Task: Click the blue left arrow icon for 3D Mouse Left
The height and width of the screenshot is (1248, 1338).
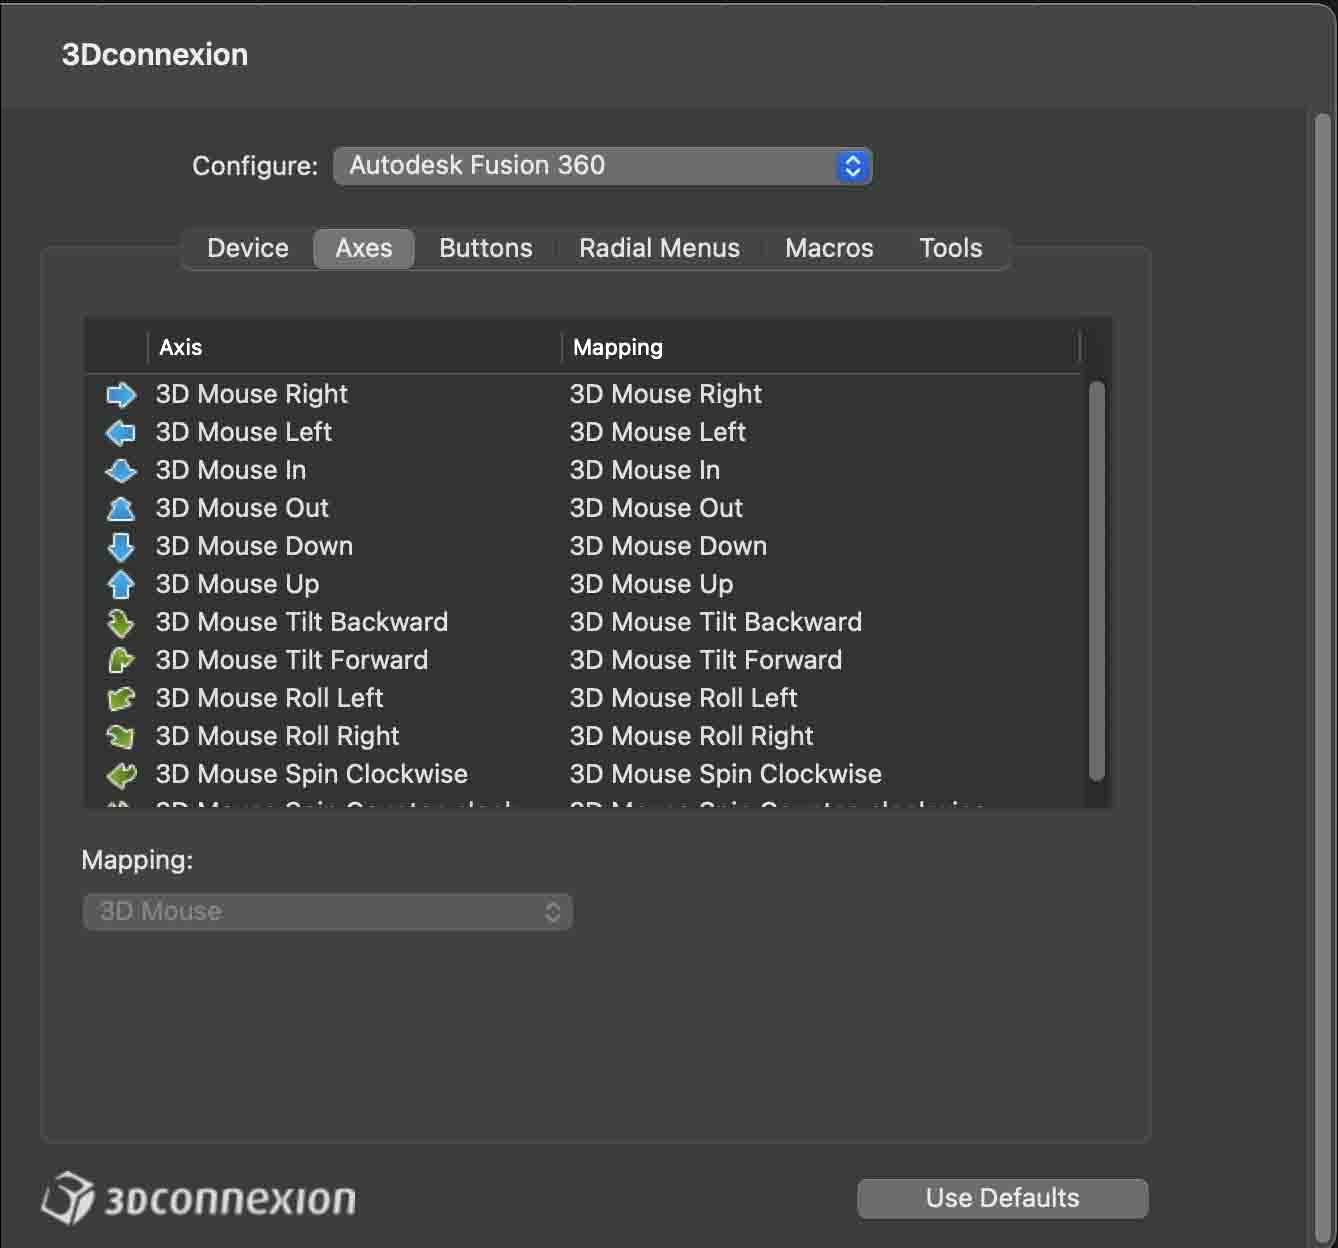Action: pos(121,433)
